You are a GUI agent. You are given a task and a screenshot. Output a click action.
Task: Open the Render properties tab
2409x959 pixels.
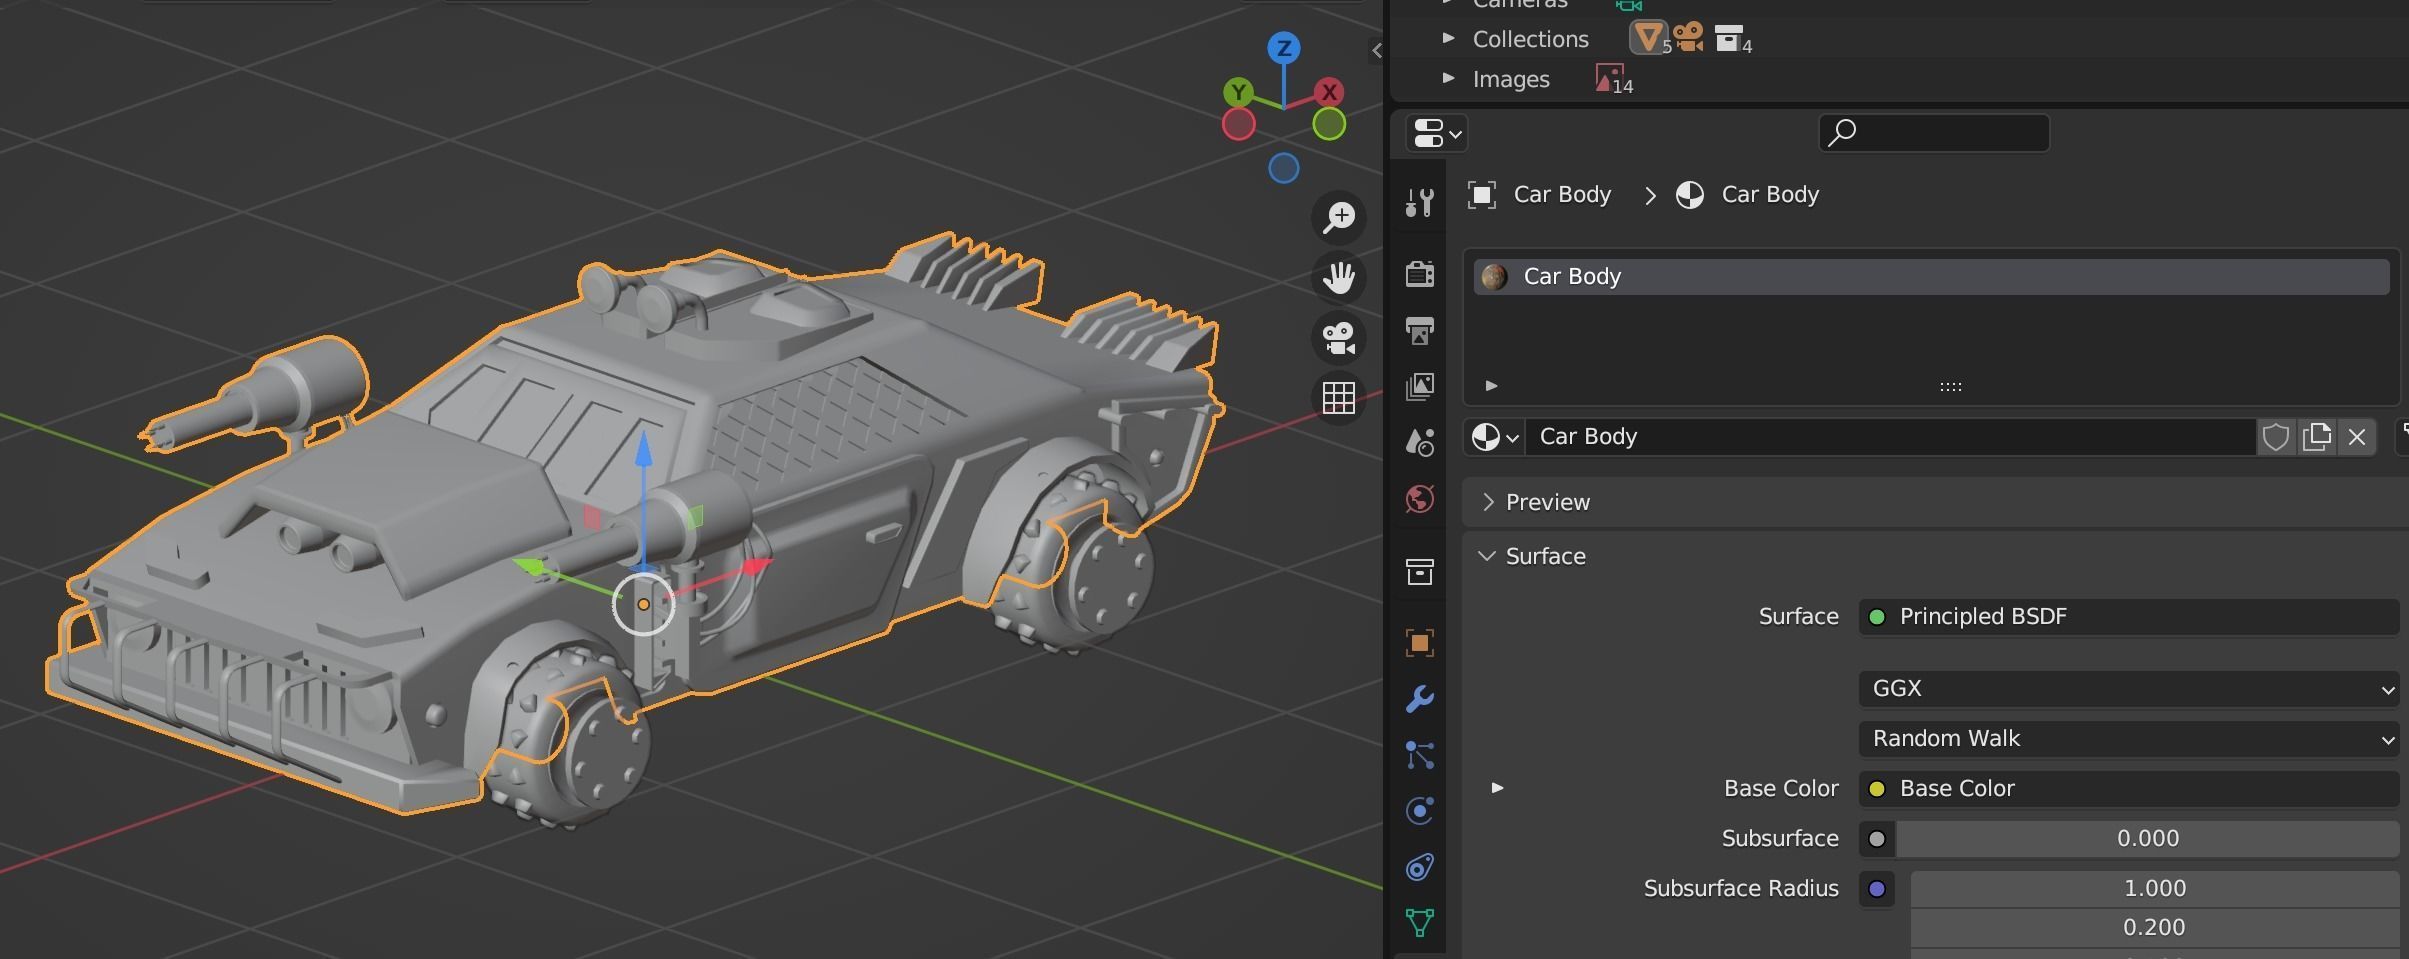coord(1419,273)
